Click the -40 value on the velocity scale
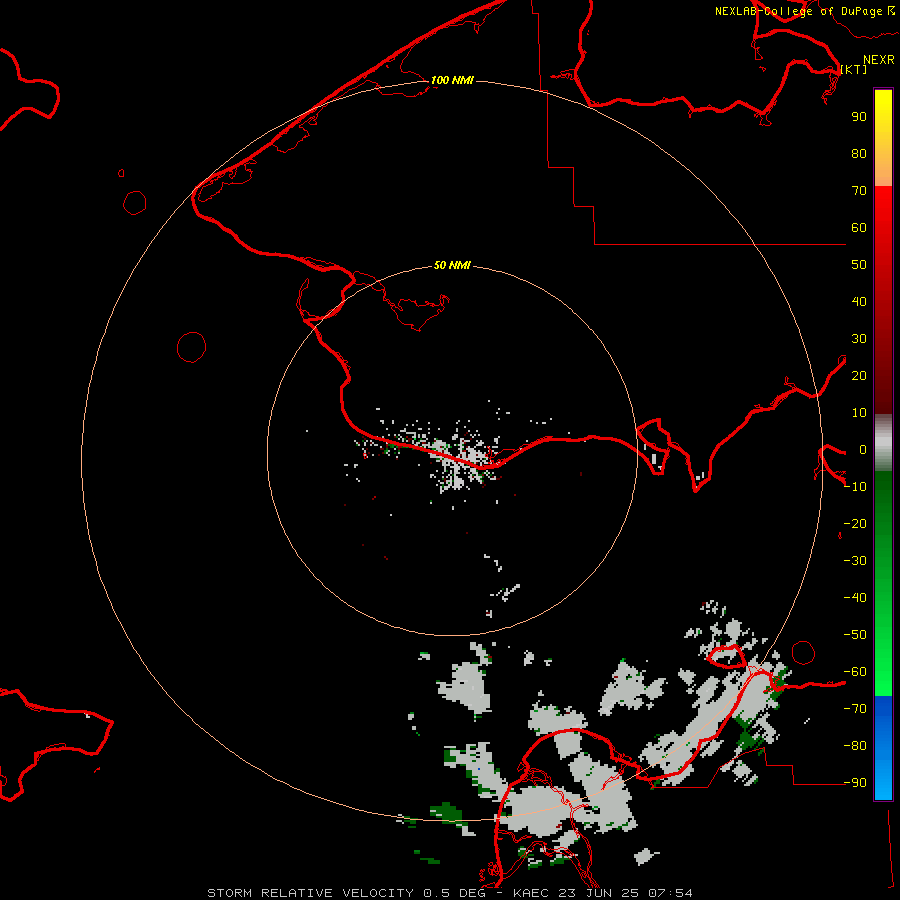Image resolution: width=900 pixels, height=900 pixels. (855, 598)
